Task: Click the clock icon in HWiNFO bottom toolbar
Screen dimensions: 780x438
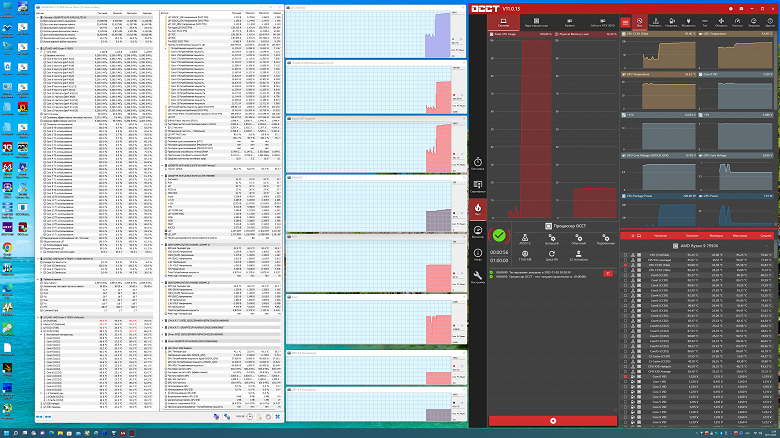Action: coord(250,417)
